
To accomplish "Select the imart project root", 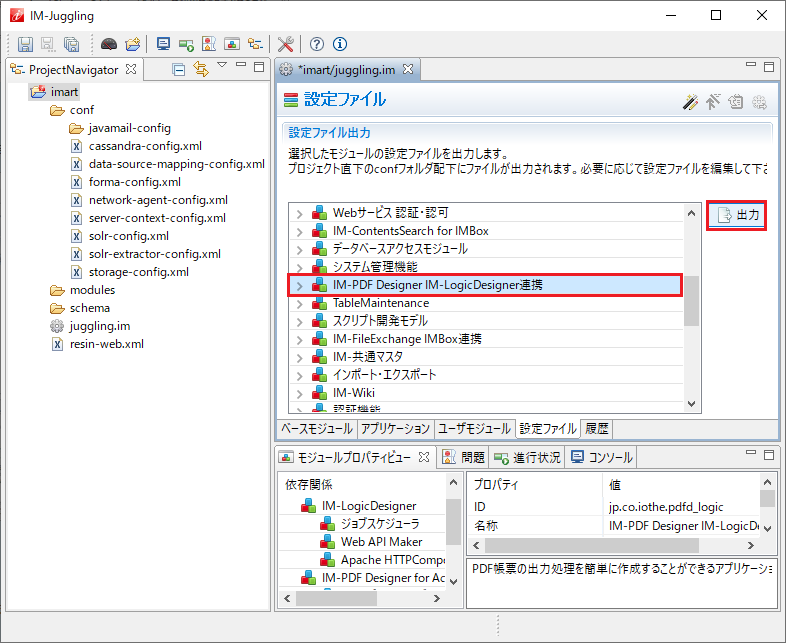I will click(x=64, y=92).
